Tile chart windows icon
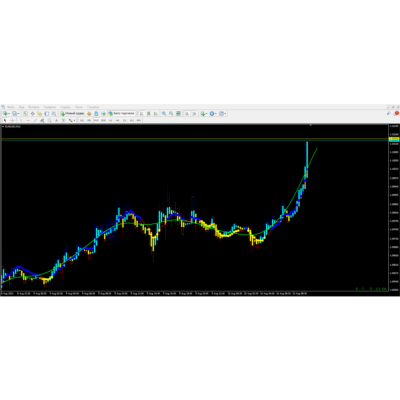 click(178, 114)
